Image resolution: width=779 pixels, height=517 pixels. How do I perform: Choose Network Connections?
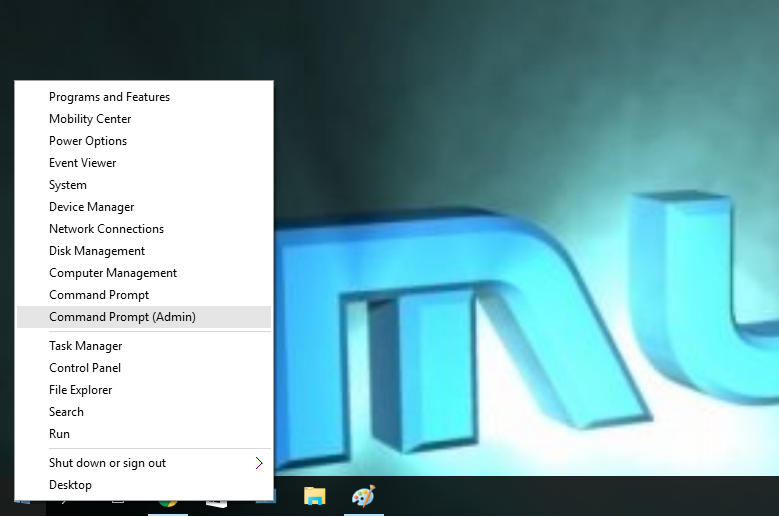pyautogui.click(x=106, y=229)
